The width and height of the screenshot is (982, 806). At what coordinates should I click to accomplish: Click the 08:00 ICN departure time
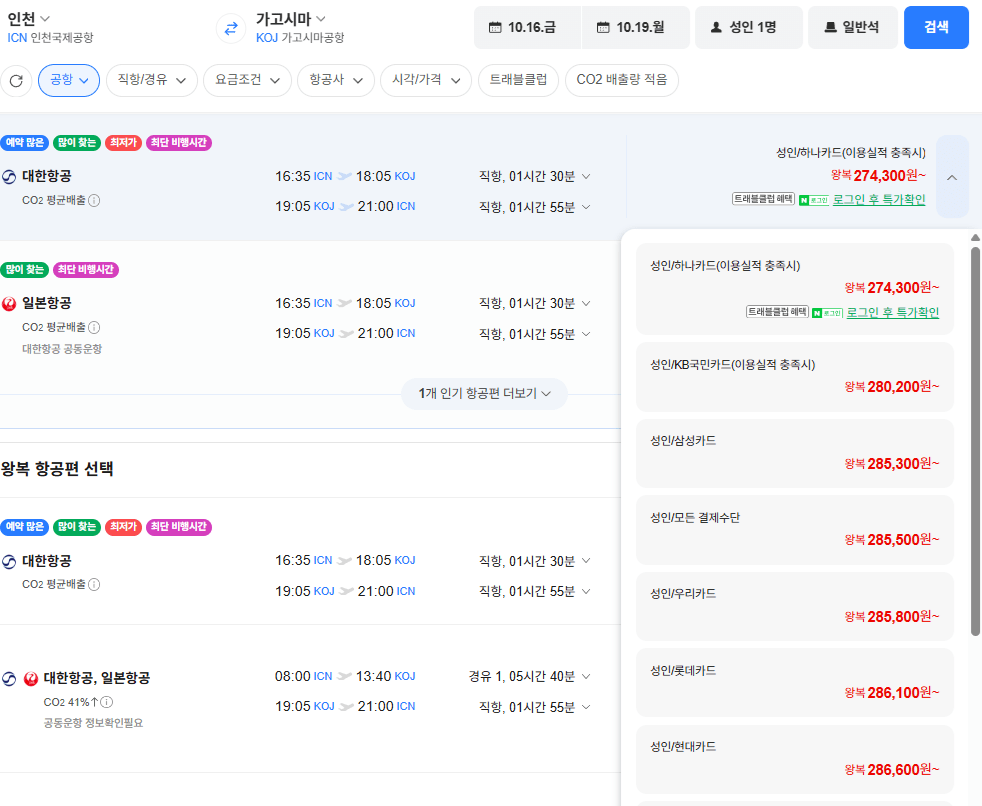click(304, 676)
